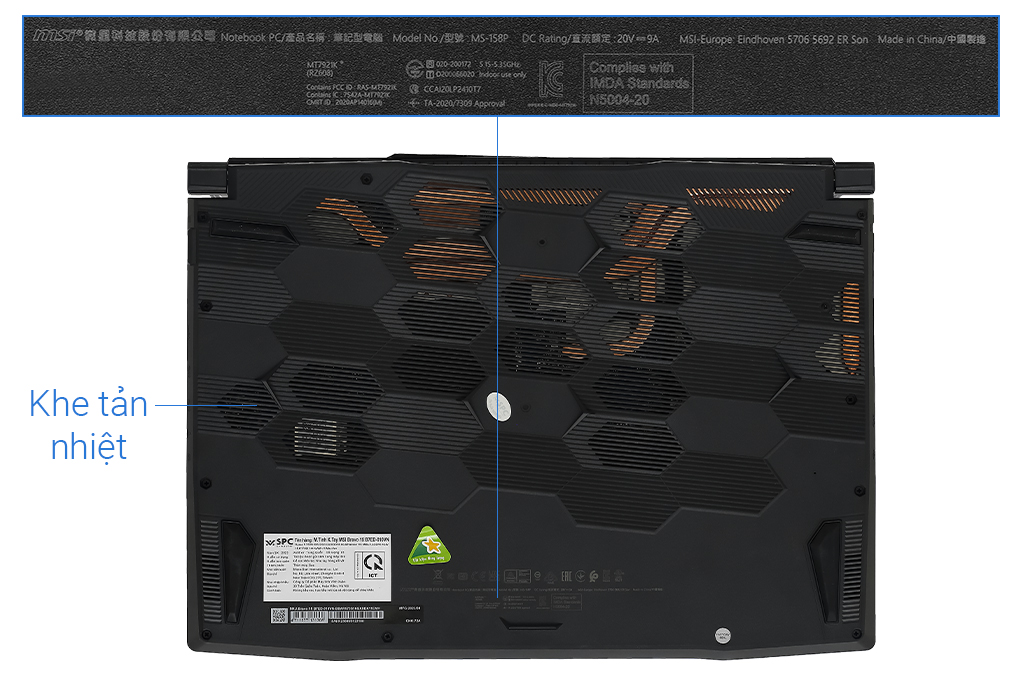
Task: Click the bottom center lid notch
Action: (x=530, y=623)
